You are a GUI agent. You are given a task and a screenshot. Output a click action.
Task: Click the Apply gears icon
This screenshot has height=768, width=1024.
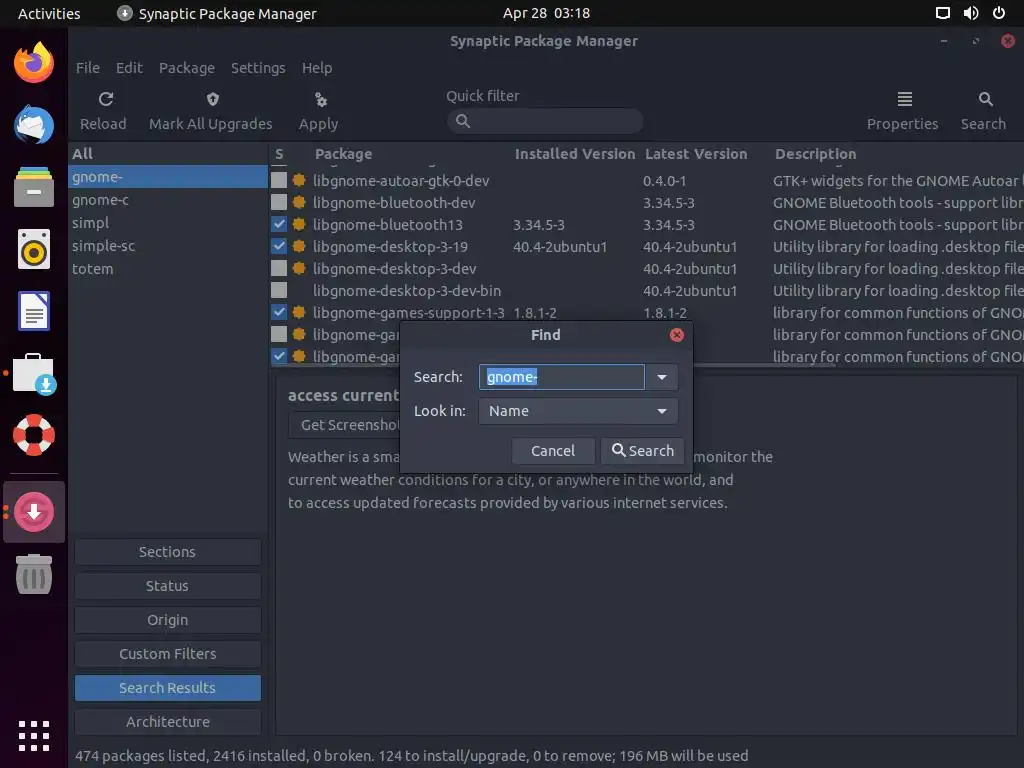[x=320, y=99]
